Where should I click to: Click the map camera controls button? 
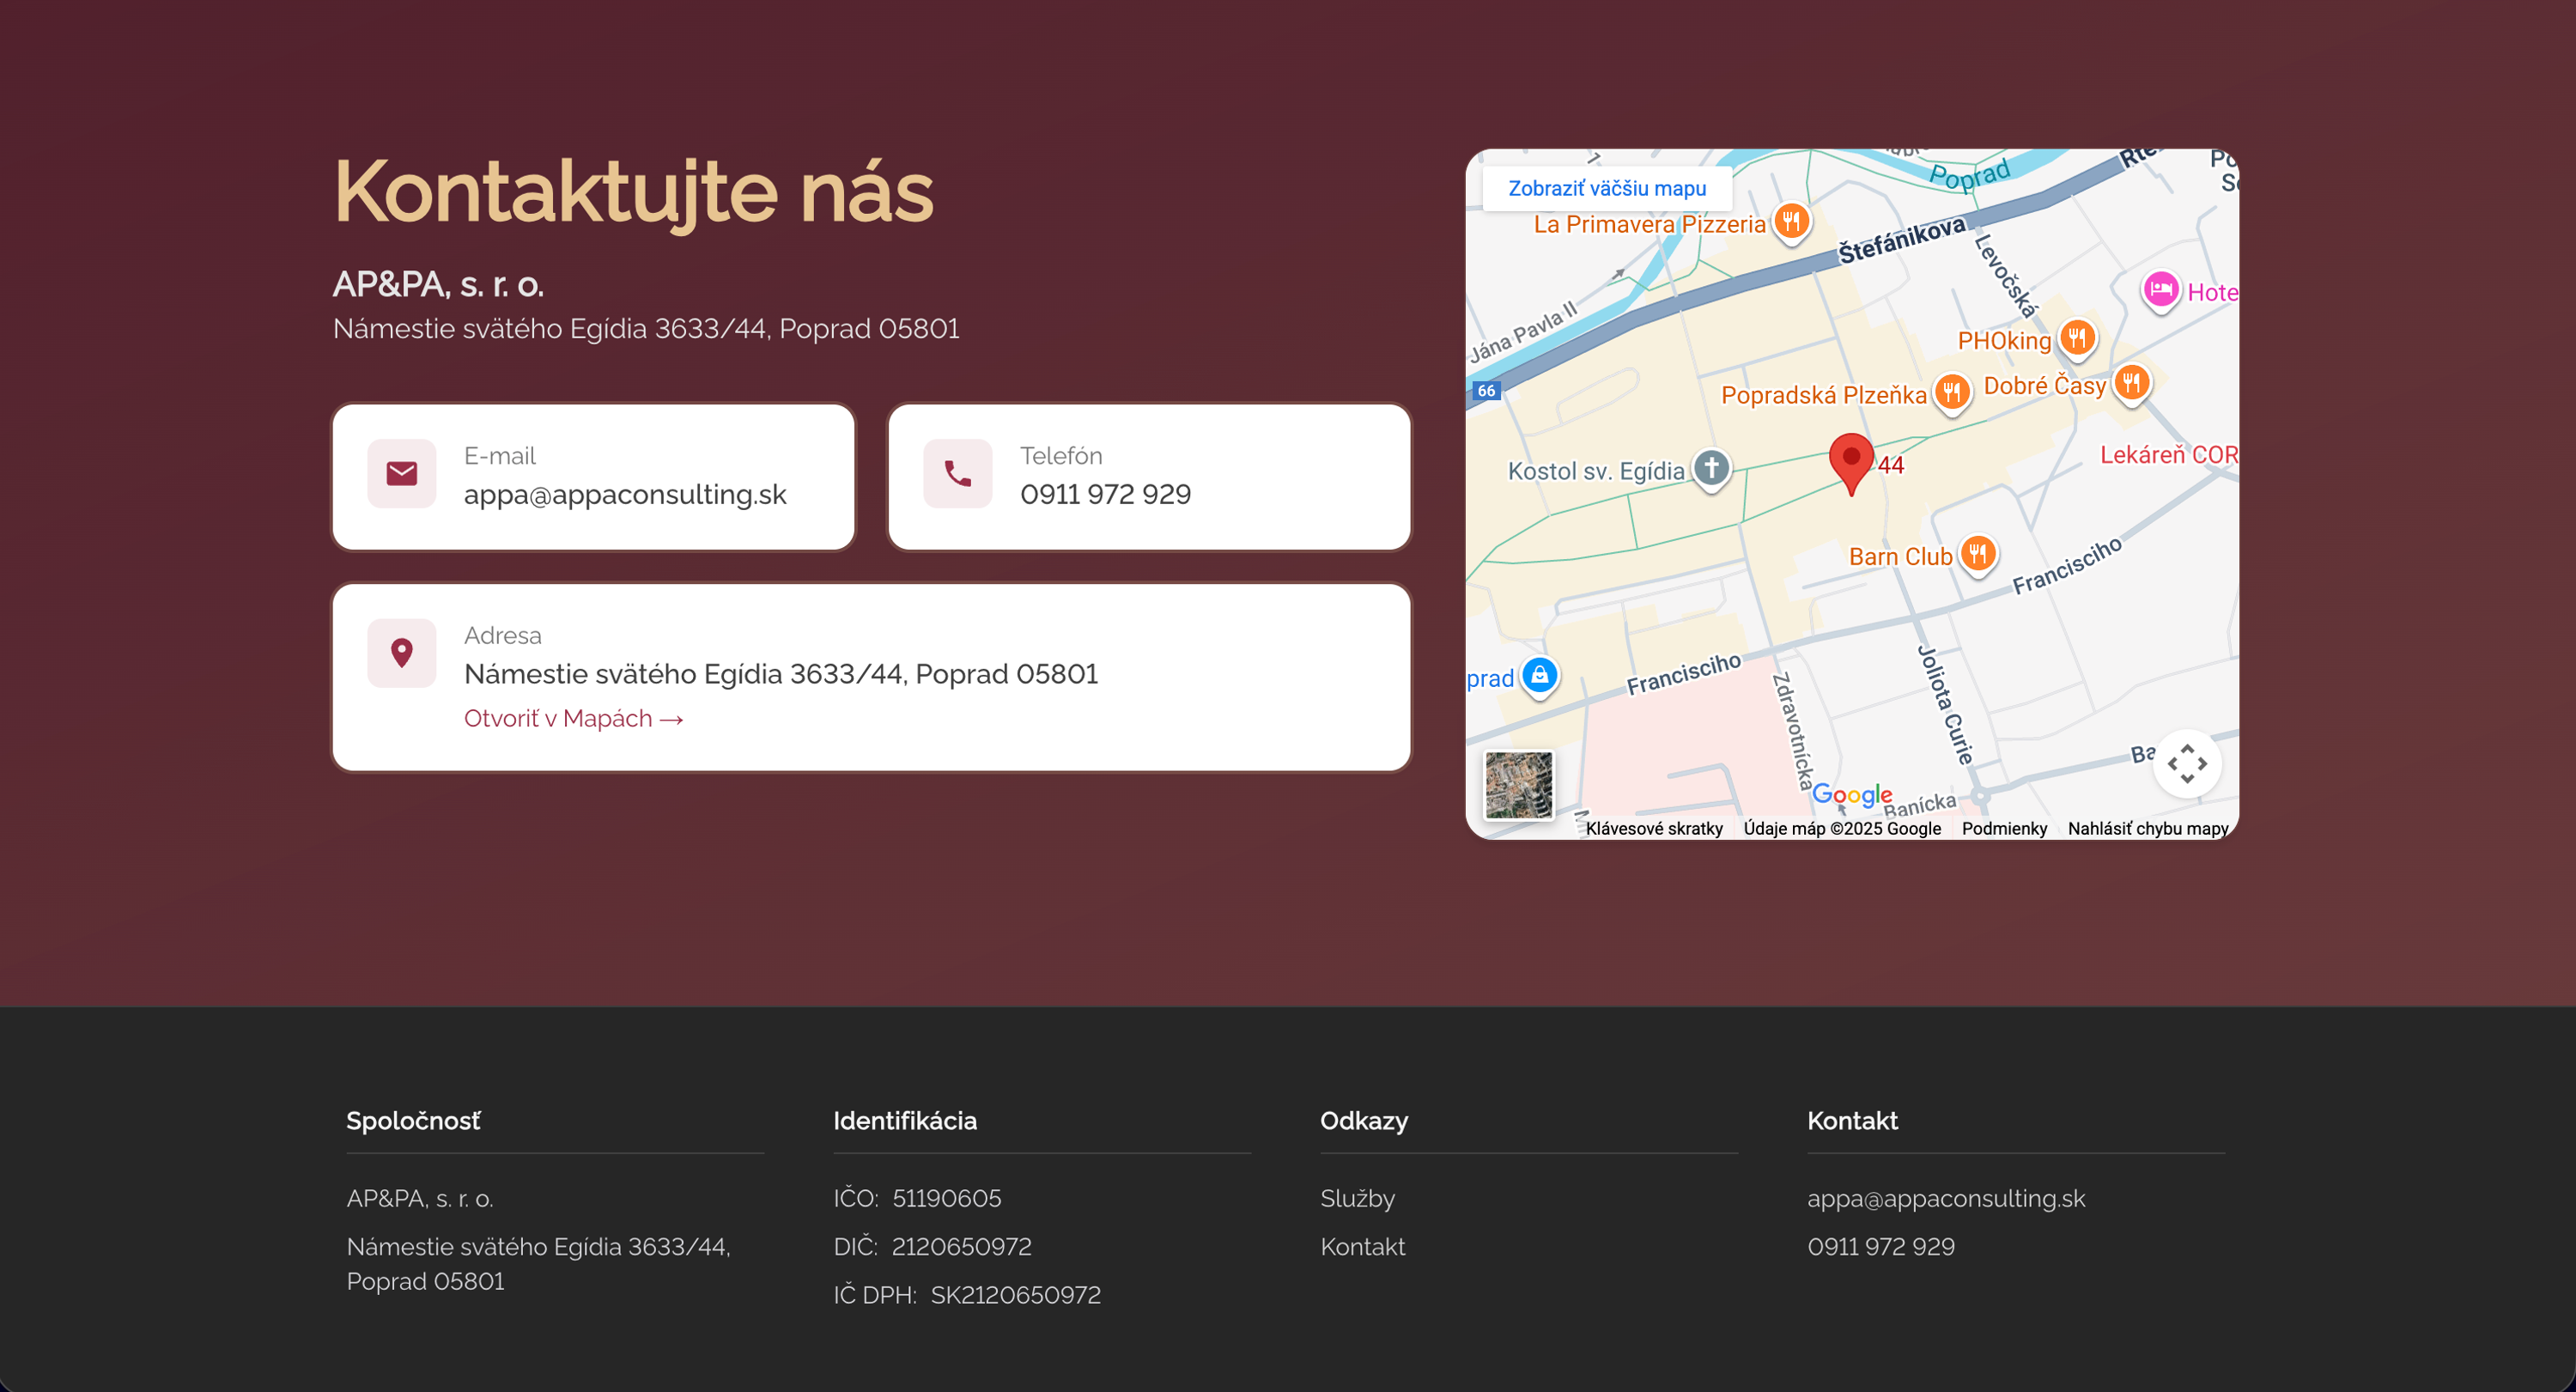click(x=2187, y=764)
